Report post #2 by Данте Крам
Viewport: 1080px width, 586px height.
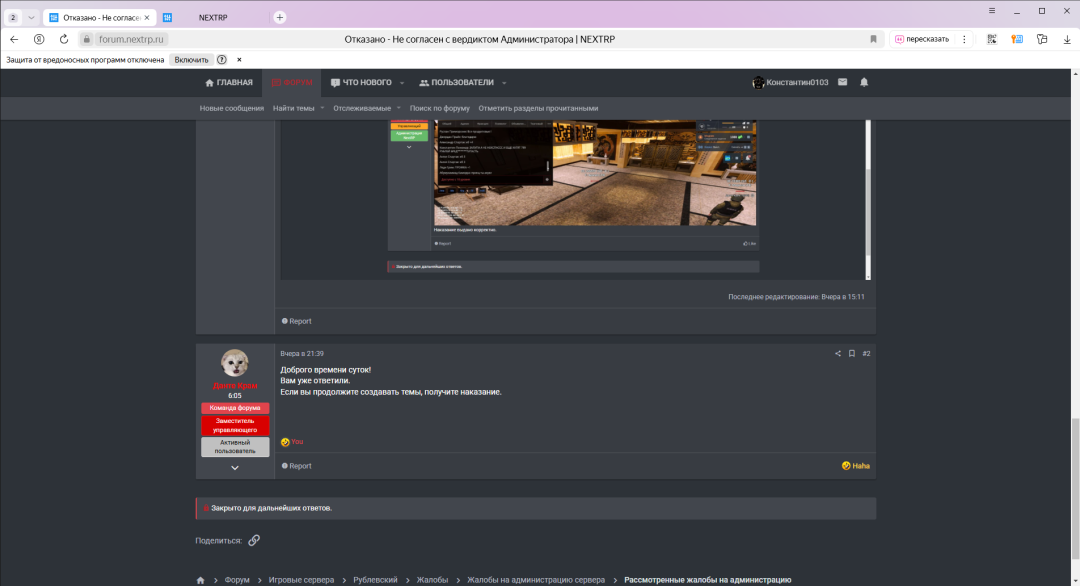pyautogui.click(x=297, y=466)
